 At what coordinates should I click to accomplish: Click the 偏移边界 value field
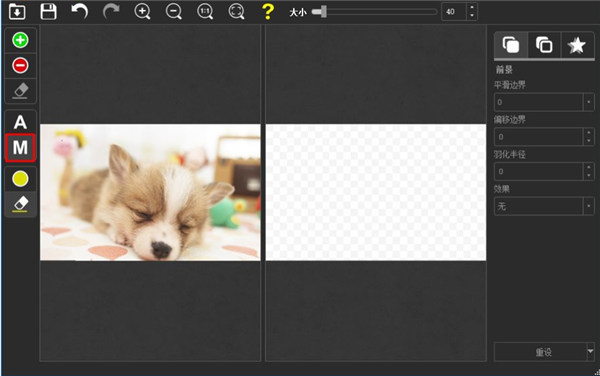click(538, 137)
